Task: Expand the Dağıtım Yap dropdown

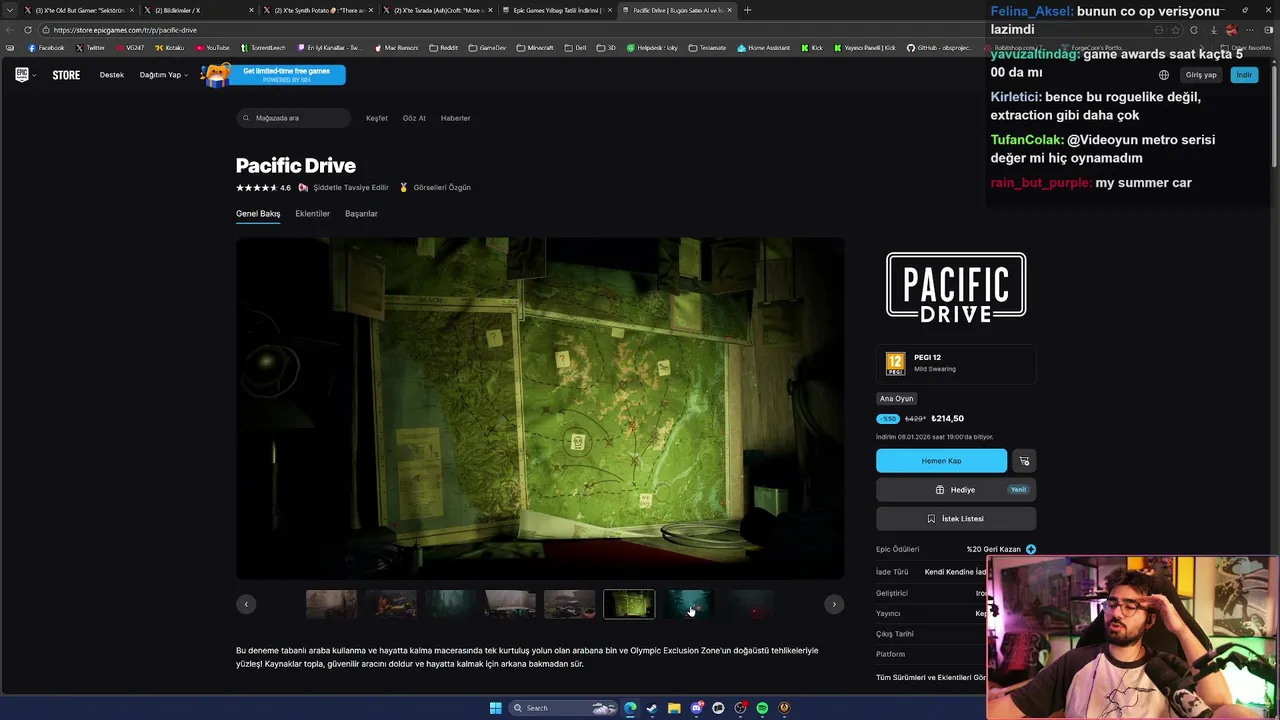Action: 163,75
